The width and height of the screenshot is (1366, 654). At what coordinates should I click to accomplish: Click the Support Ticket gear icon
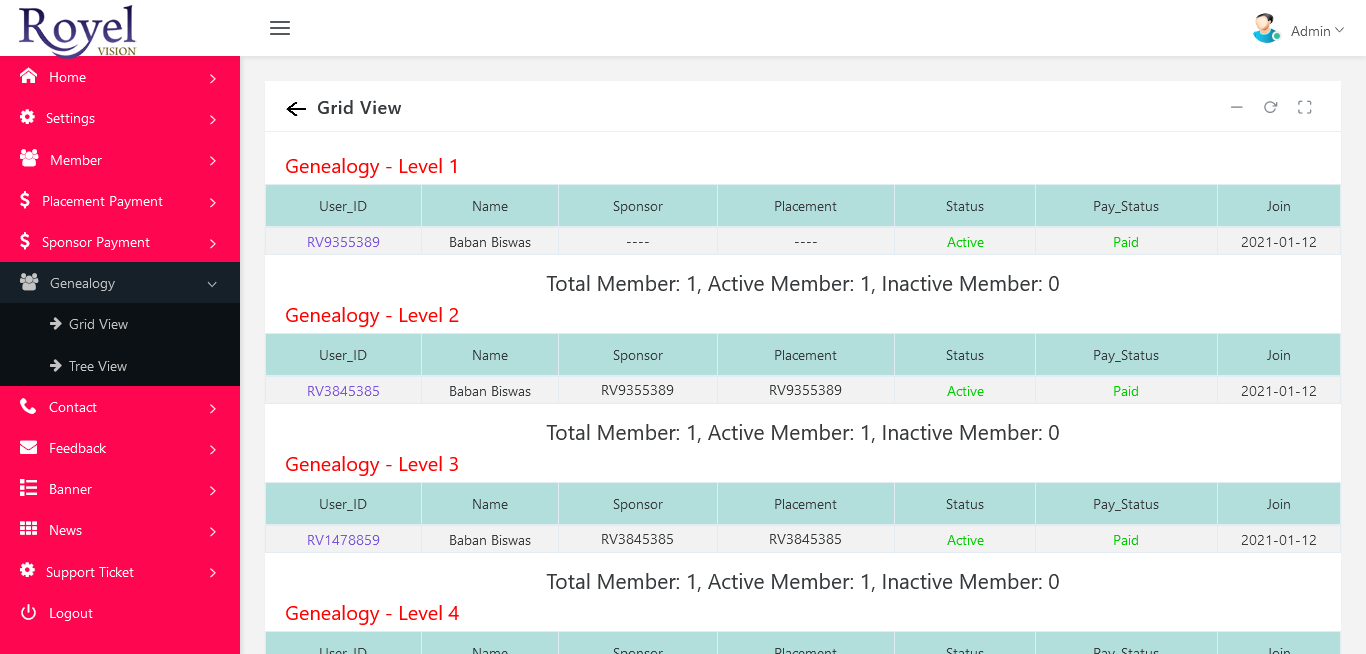coord(27,571)
